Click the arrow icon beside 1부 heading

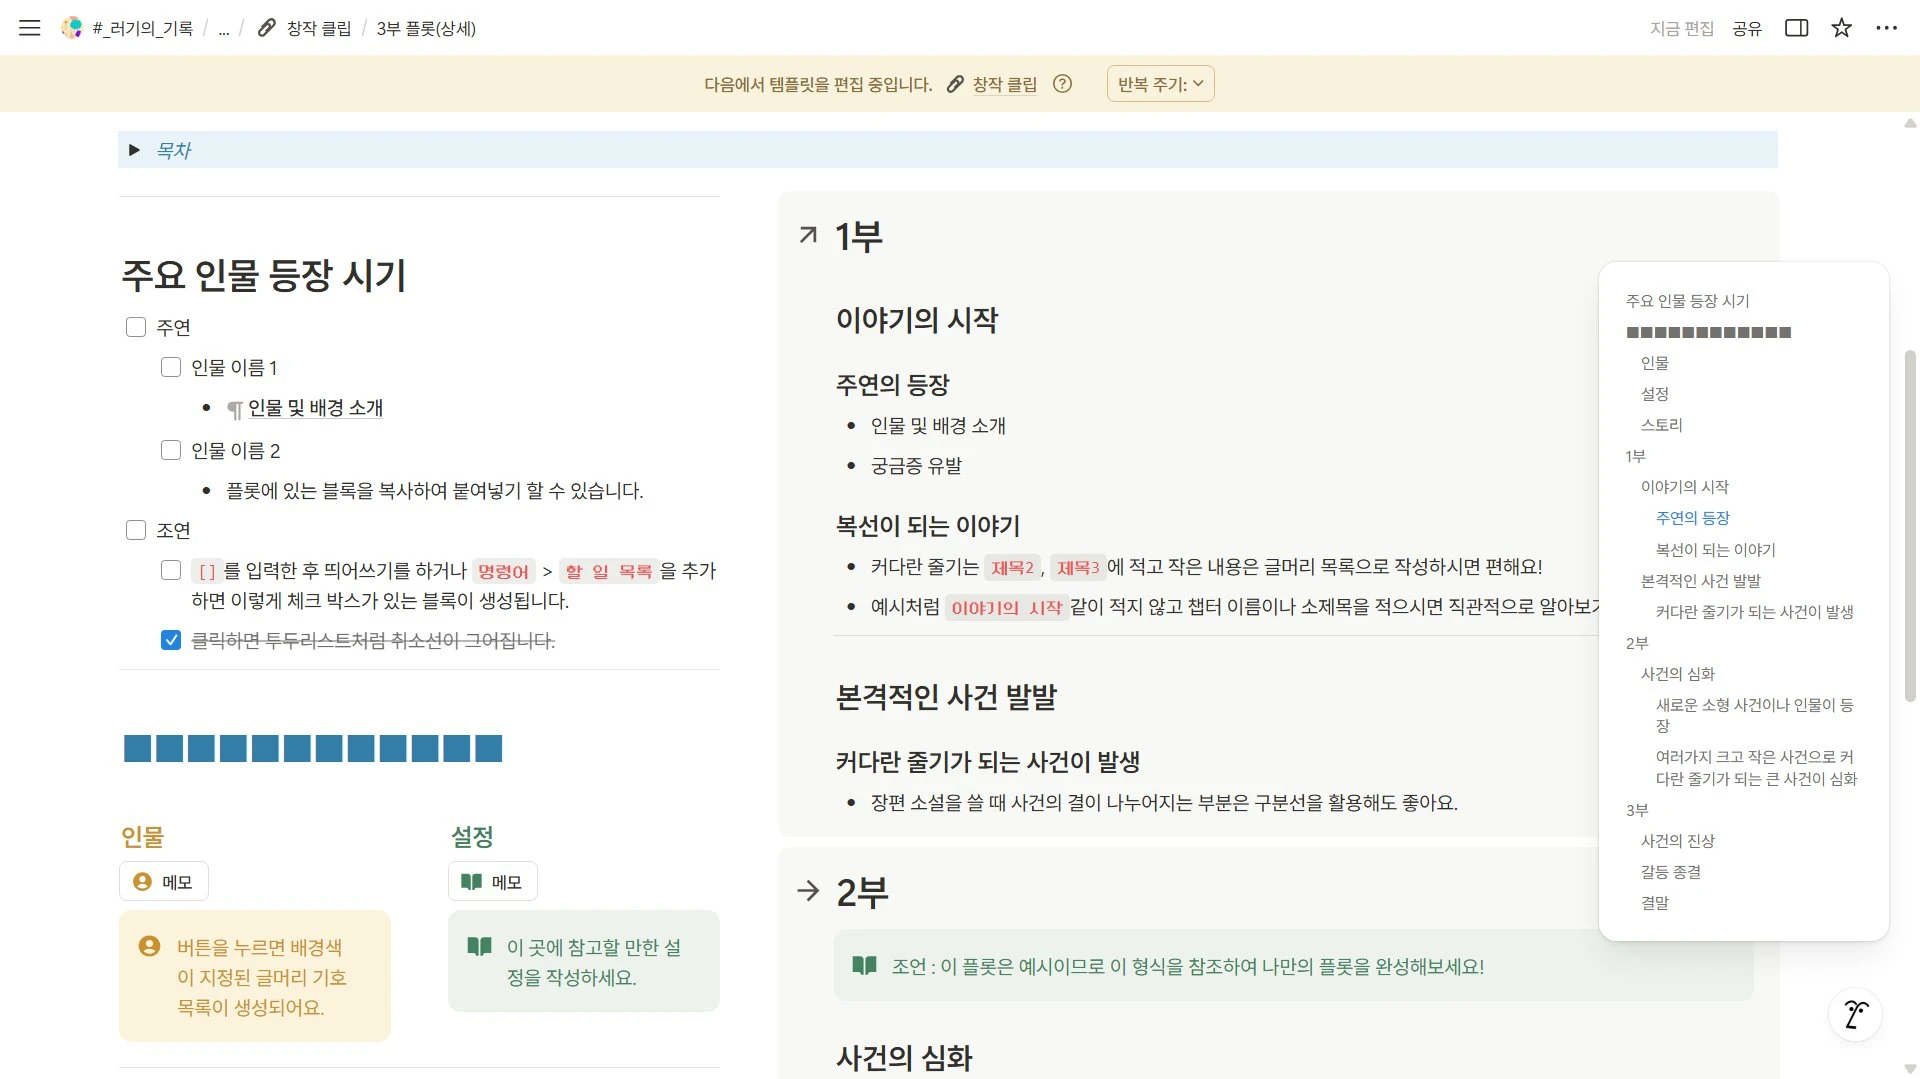[808, 236]
